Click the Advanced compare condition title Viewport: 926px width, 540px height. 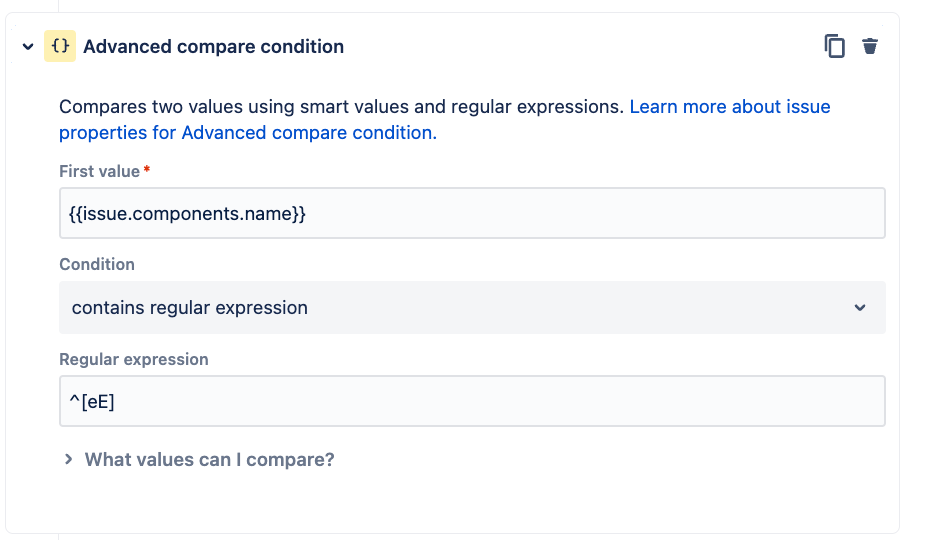tap(213, 47)
